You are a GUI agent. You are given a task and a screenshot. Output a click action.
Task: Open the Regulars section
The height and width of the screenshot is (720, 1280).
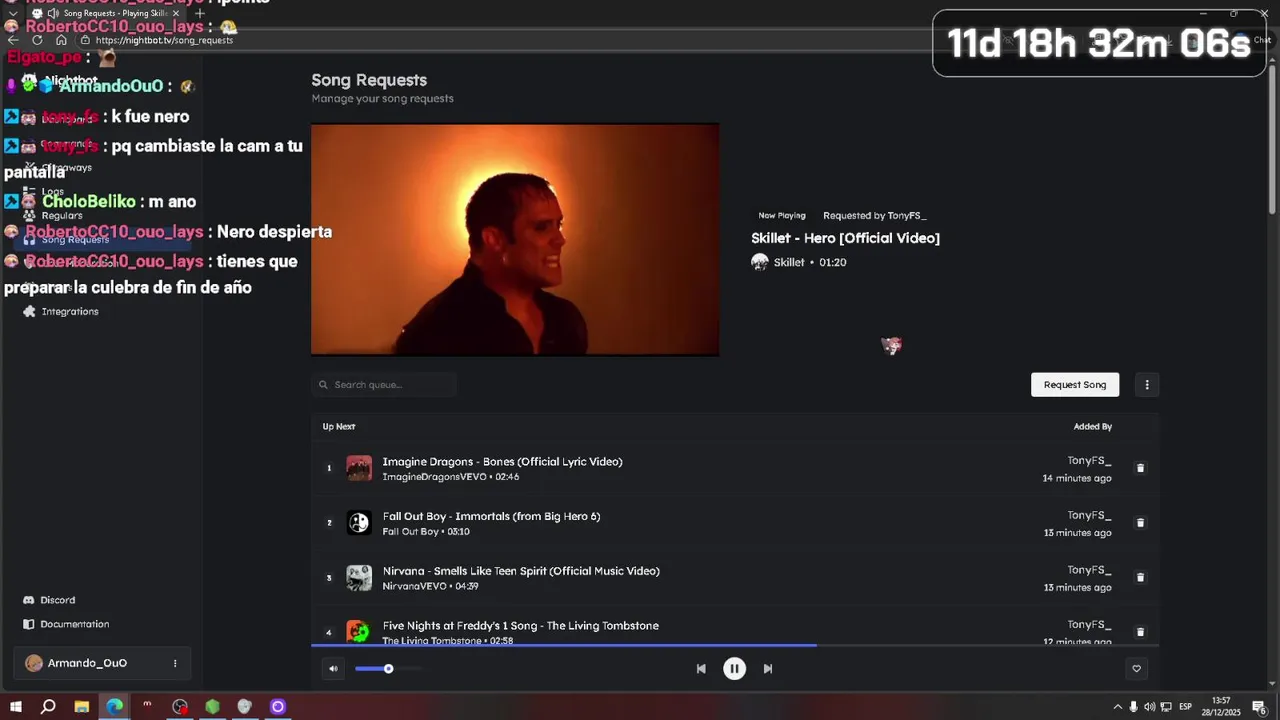click(x=62, y=215)
